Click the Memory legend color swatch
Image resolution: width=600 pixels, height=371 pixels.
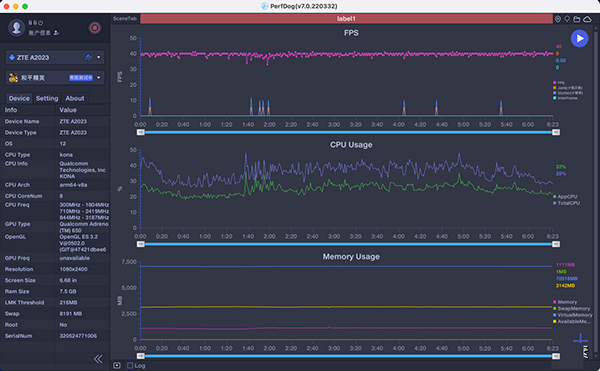[554, 302]
